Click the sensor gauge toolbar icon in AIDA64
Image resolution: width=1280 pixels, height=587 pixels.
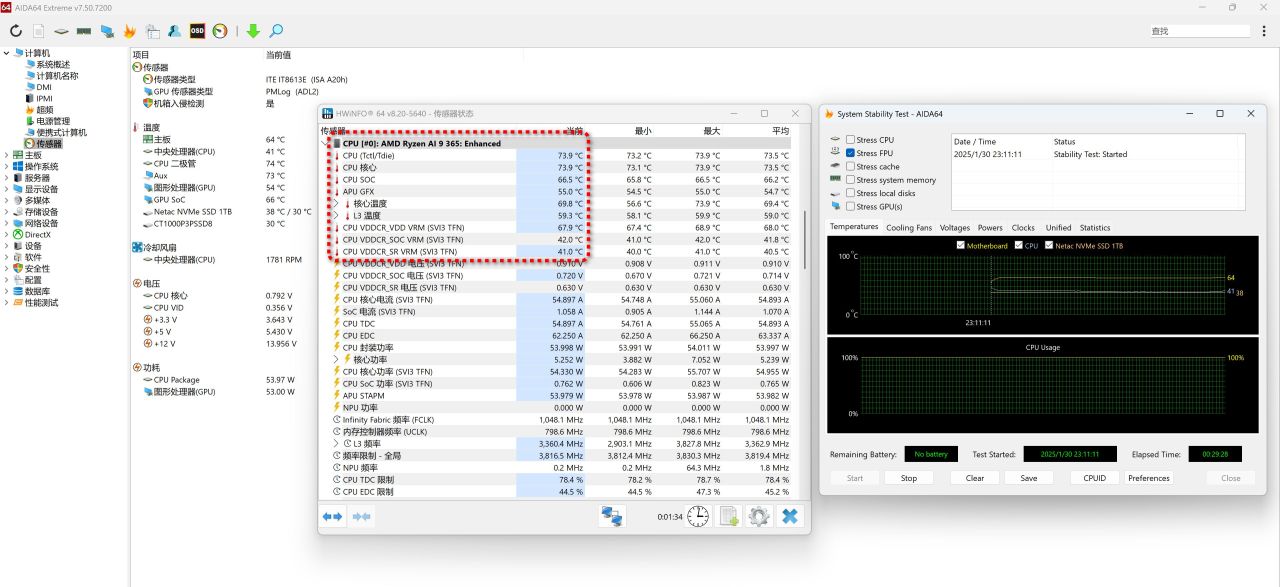(x=220, y=31)
